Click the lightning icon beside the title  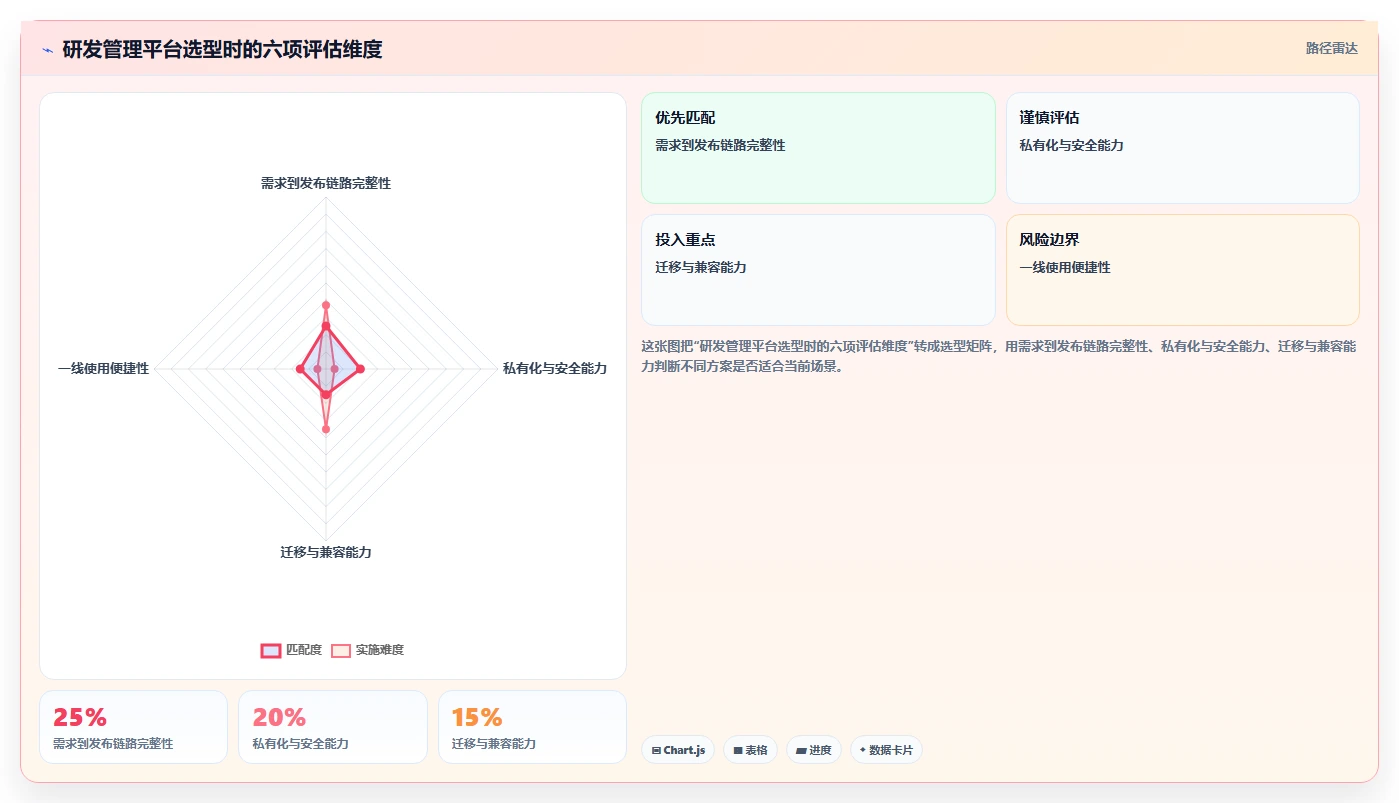click(x=48, y=50)
